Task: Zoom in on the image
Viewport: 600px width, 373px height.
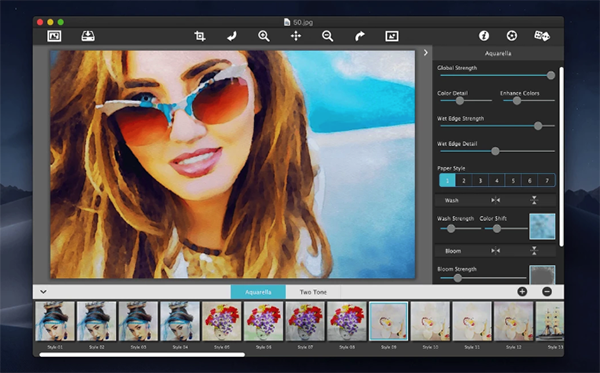Action: pos(264,36)
